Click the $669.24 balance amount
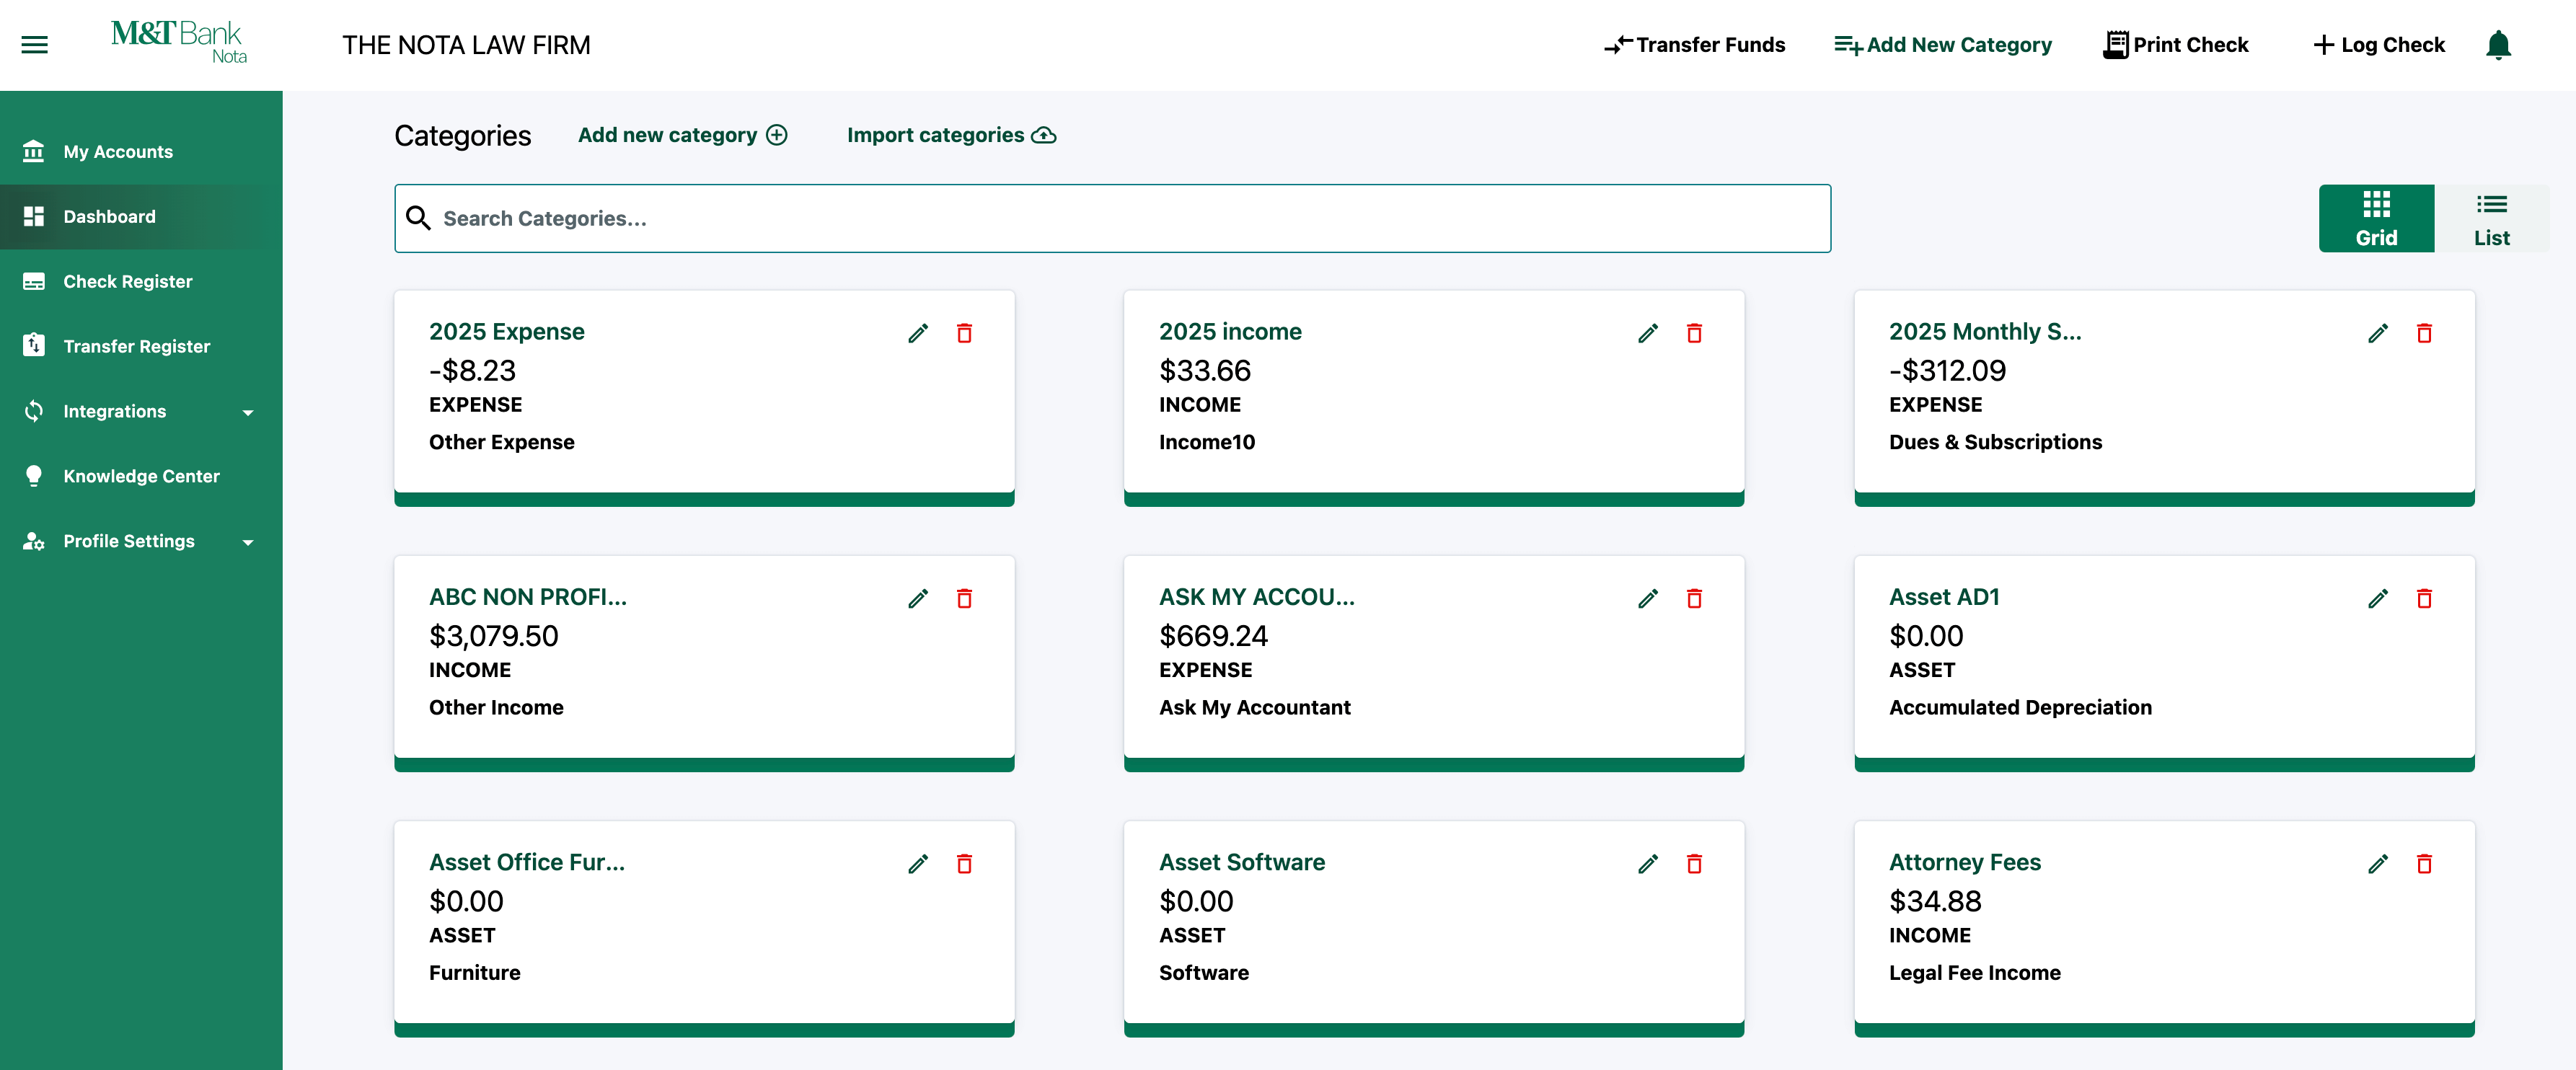The width and height of the screenshot is (2576, 1070). [x=1213, y=636]
